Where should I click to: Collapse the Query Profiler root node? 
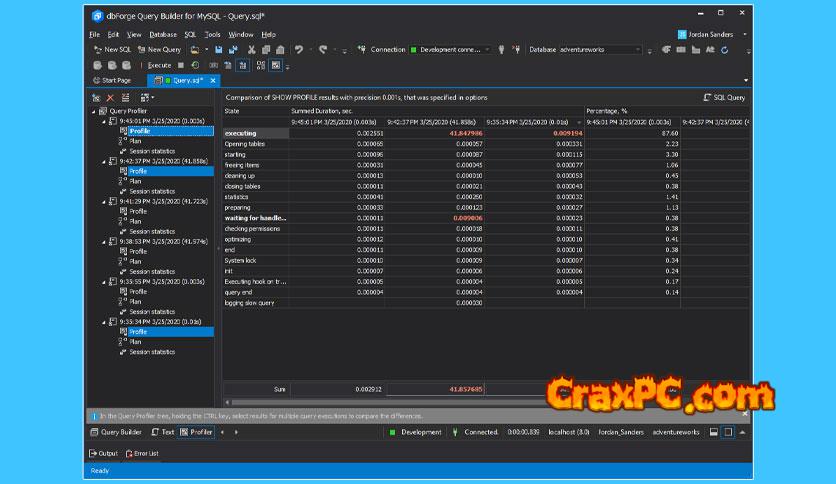[94, 111]
